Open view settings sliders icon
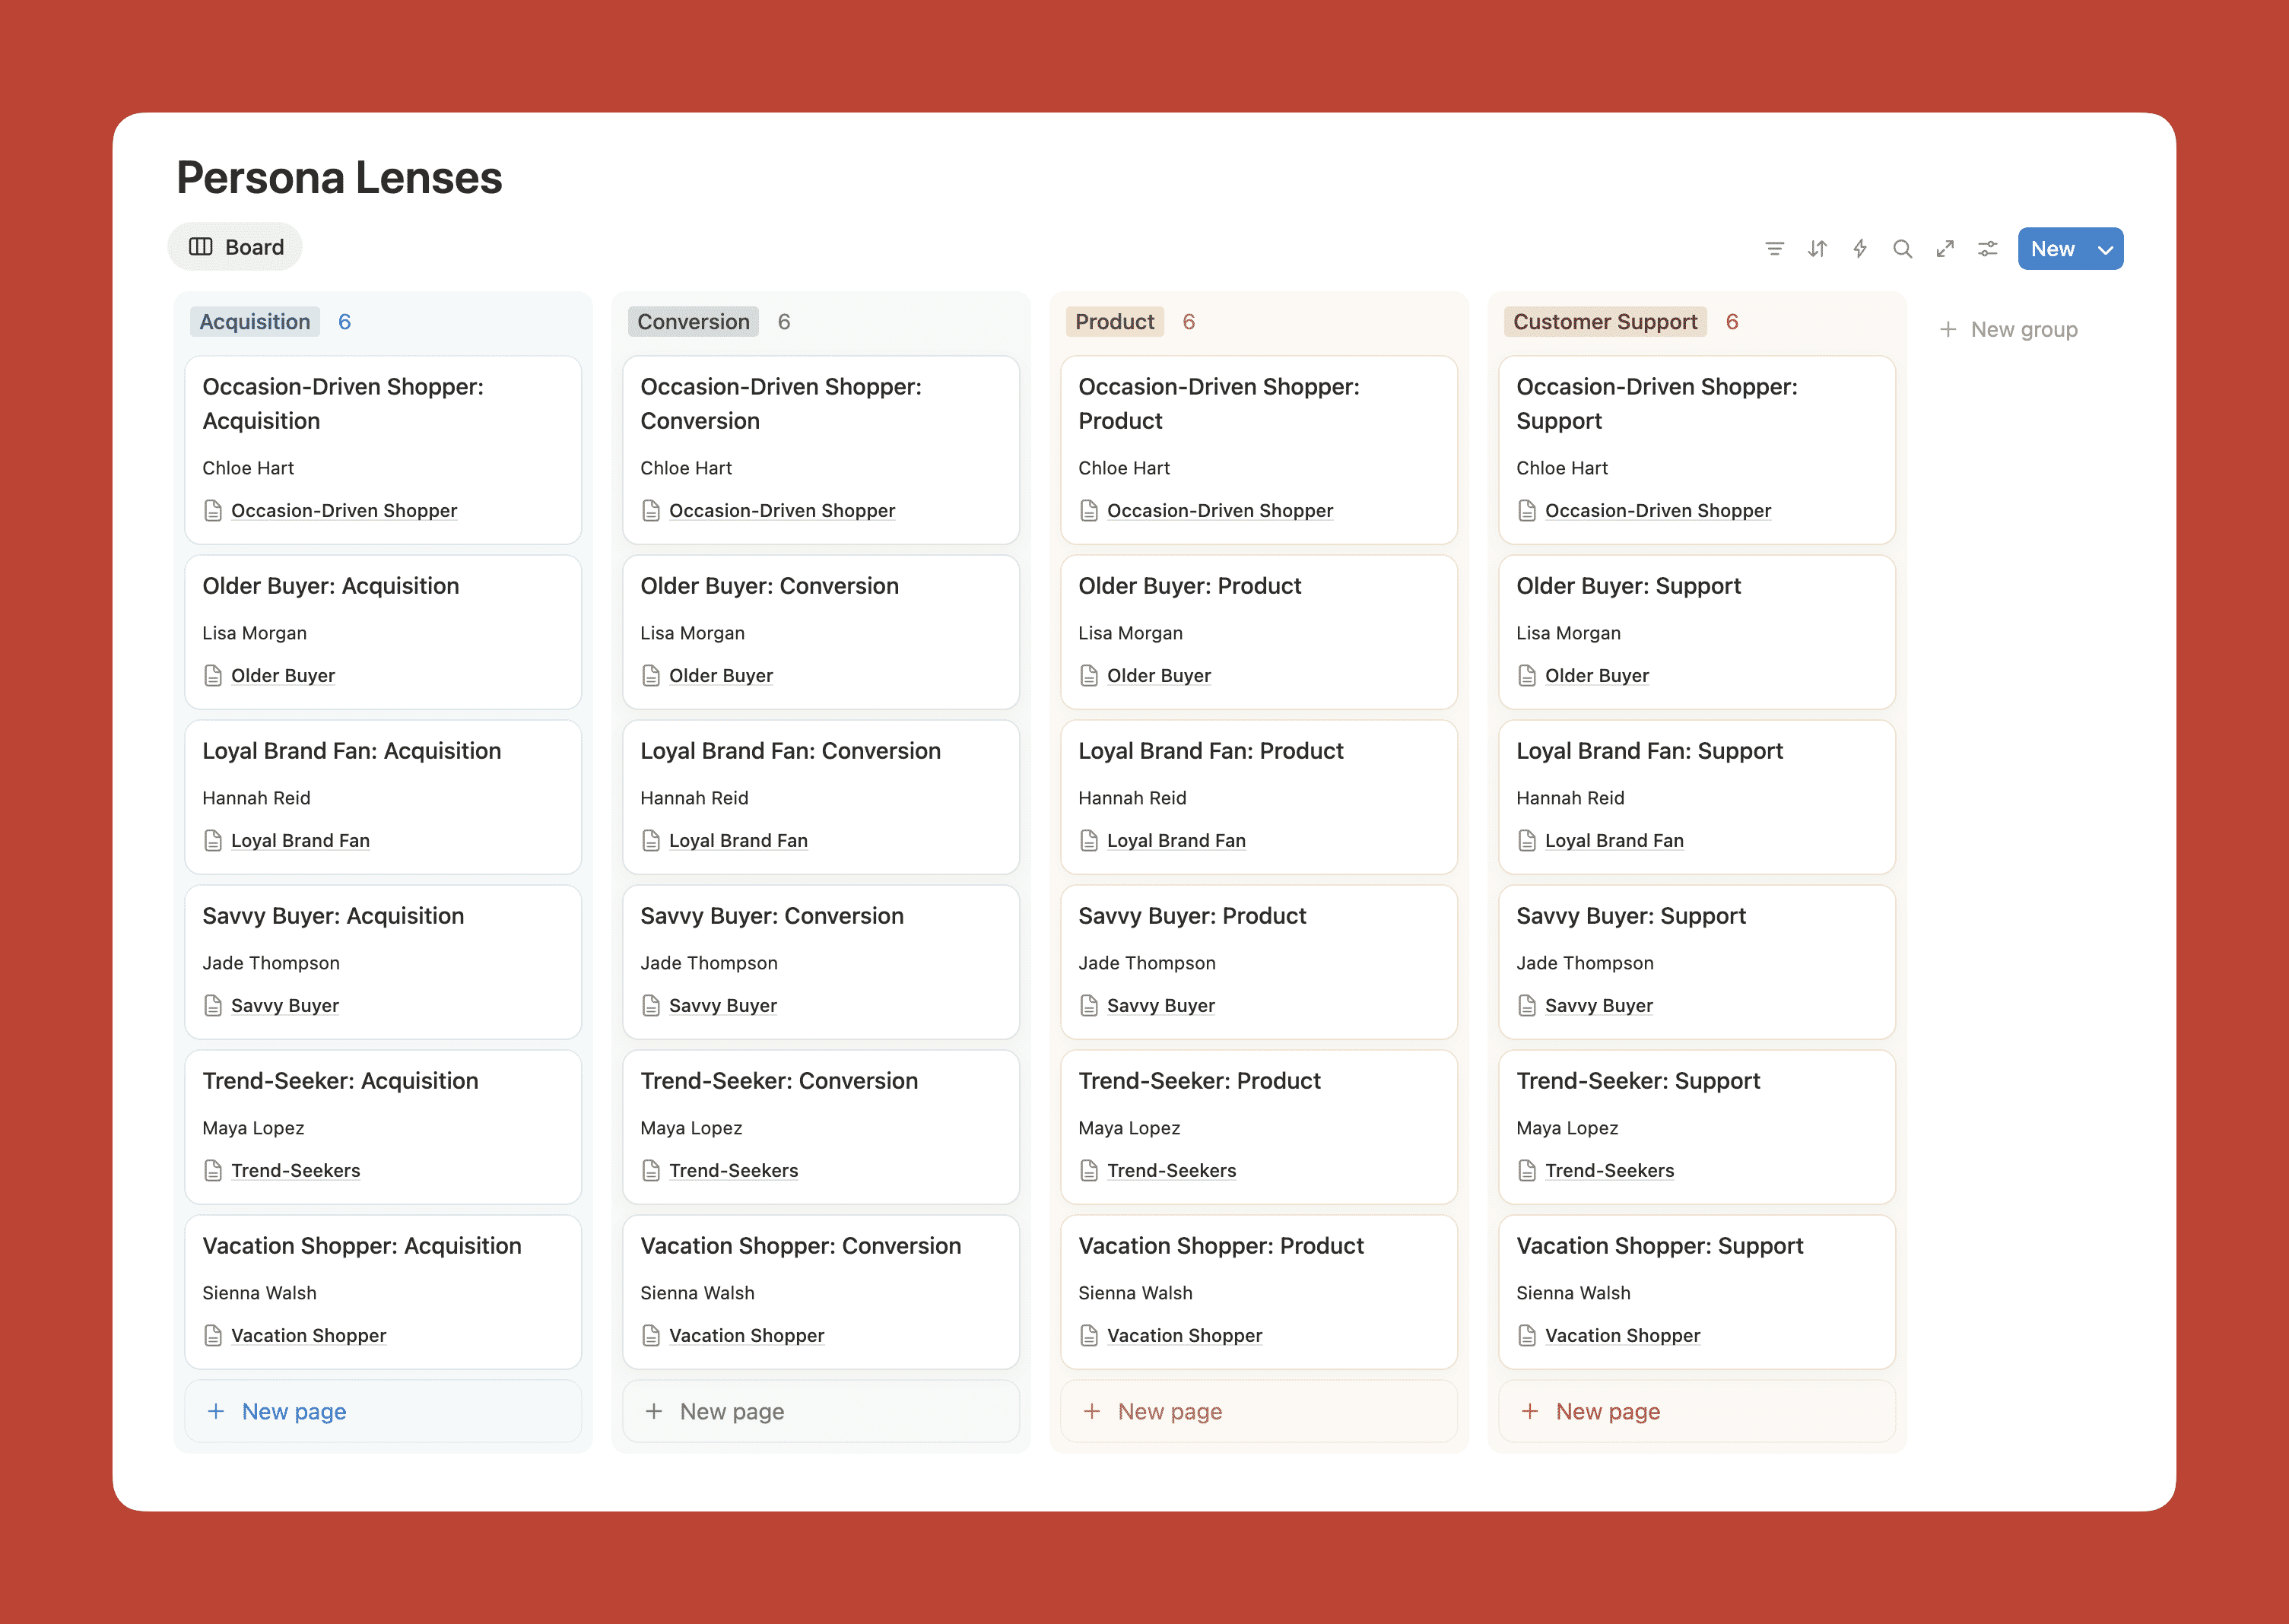 pos(1988,249)
